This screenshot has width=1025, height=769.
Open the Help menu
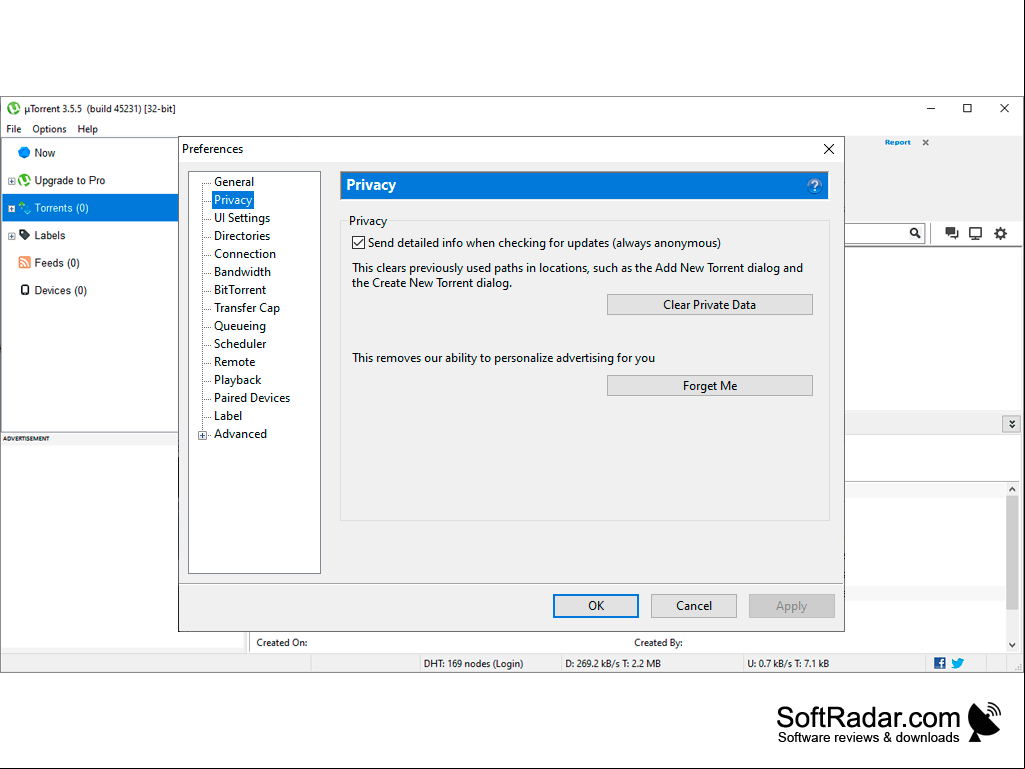click(88, 129)
